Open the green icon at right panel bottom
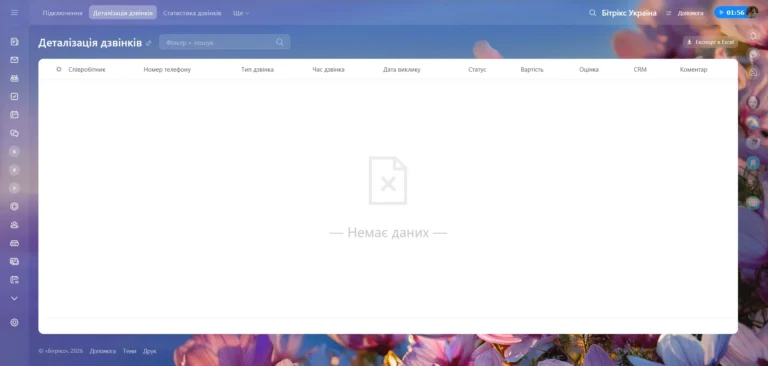The image size is (768, 366). 753,202
